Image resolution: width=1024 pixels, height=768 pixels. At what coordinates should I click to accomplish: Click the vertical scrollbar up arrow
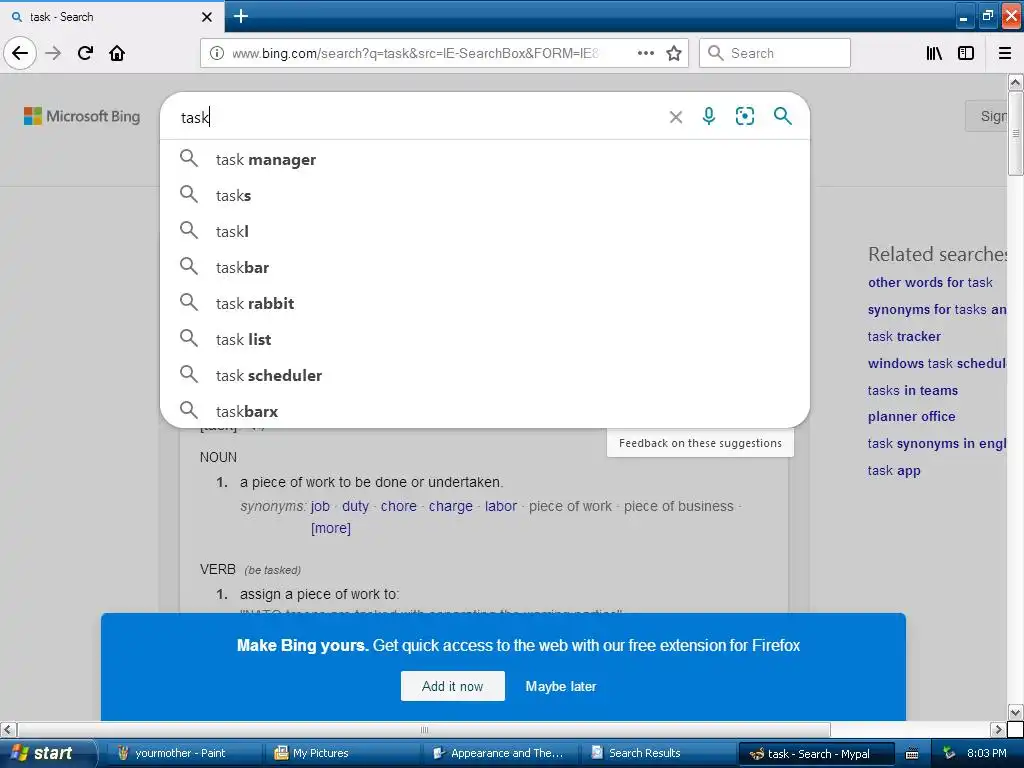tap(1015, 82)
